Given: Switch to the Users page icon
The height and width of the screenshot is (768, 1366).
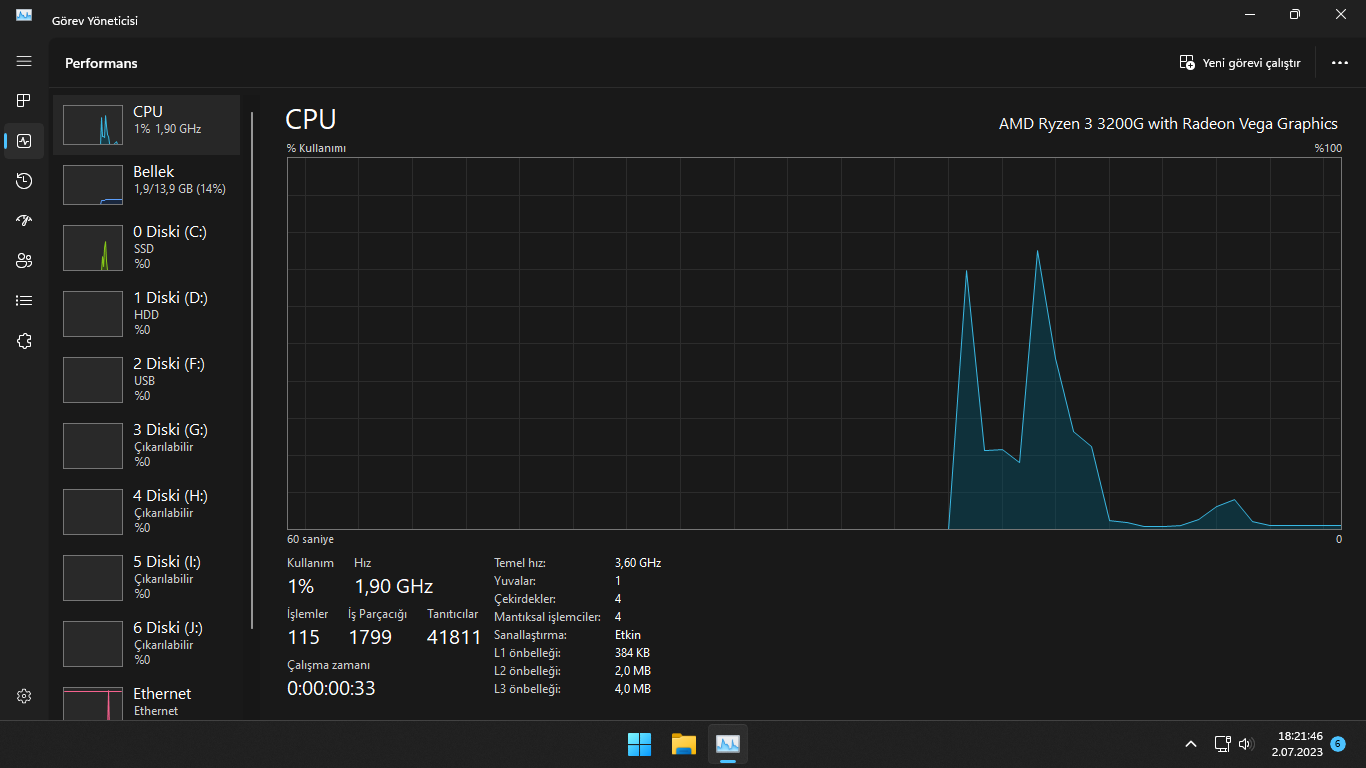Looking at the screenshot, I should tap(24, 261).
